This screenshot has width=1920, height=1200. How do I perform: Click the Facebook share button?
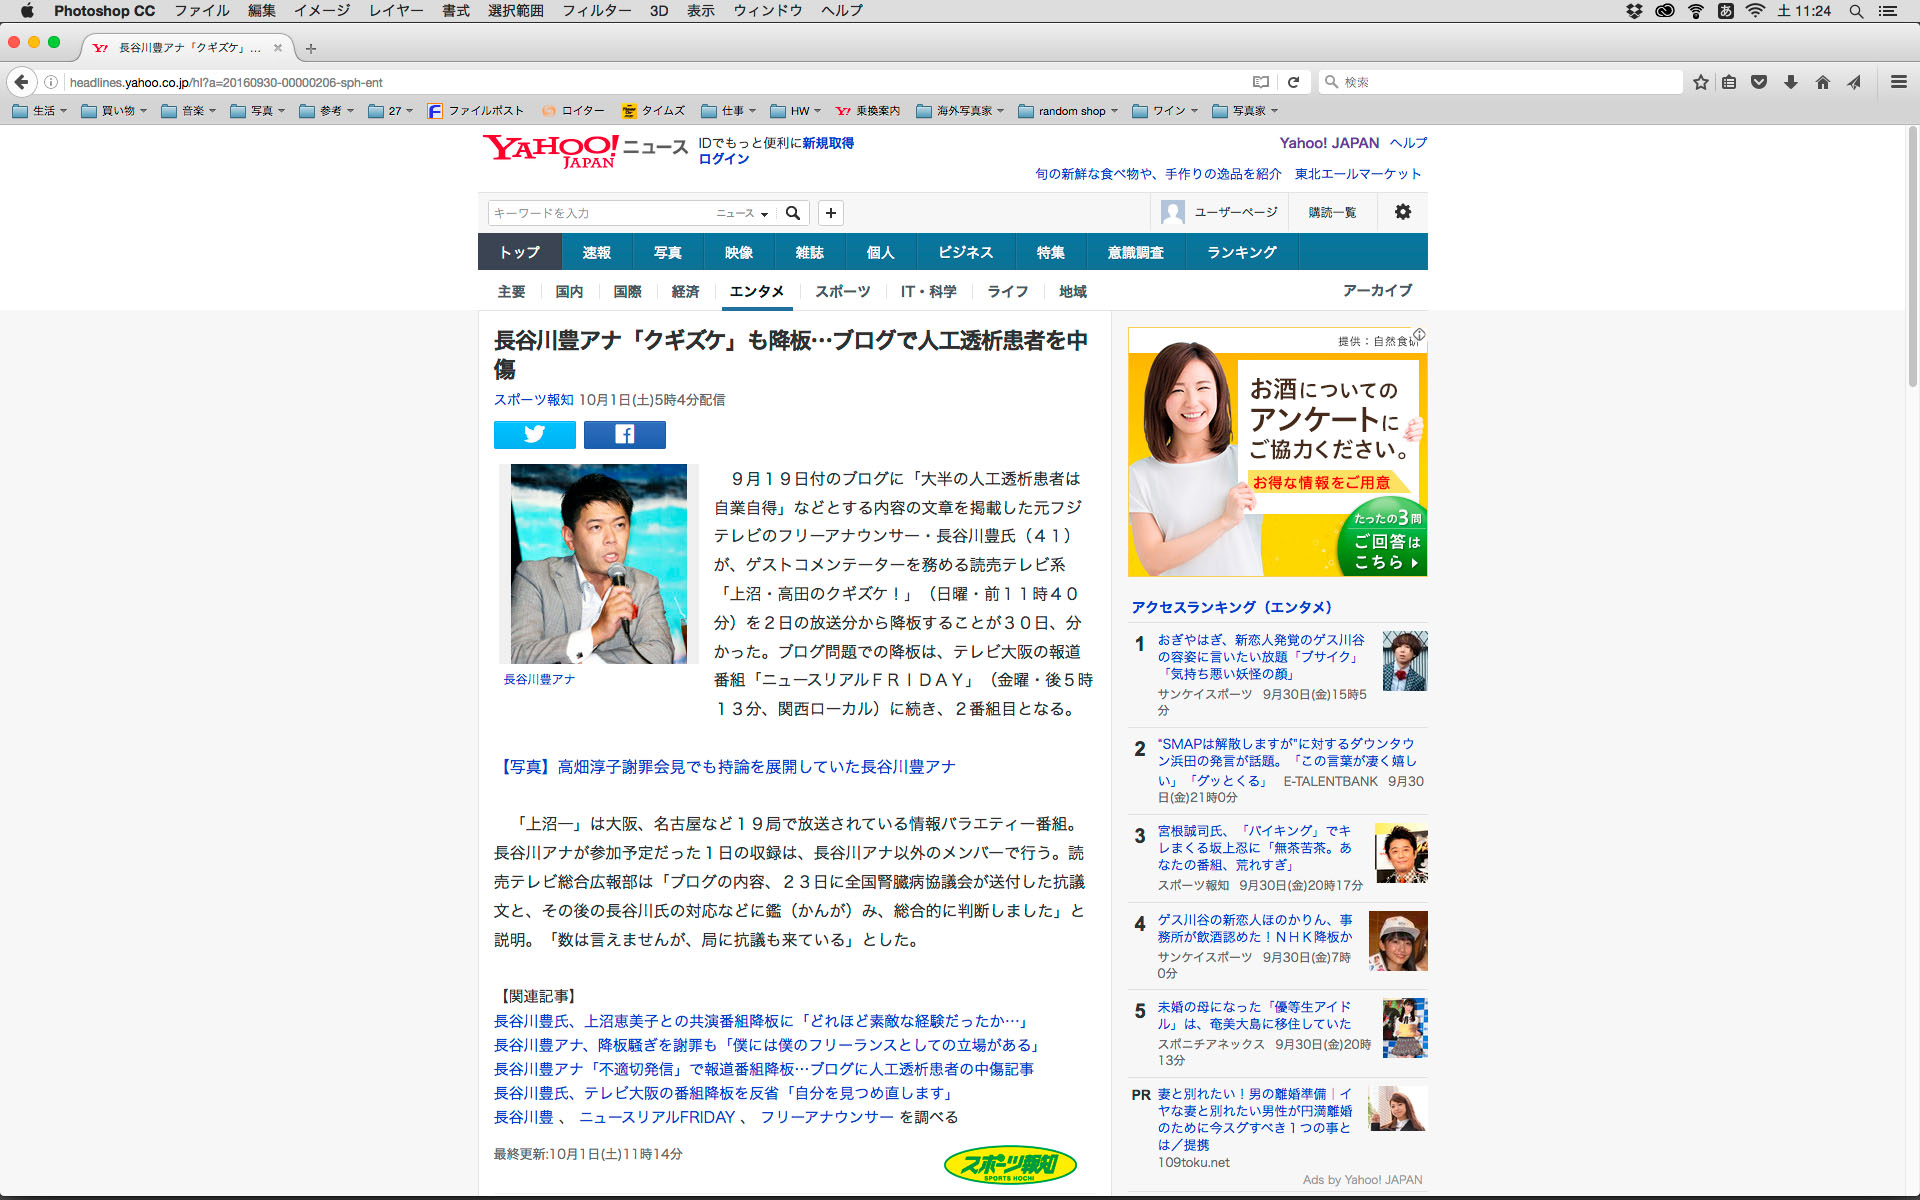[x=624, y=434]
